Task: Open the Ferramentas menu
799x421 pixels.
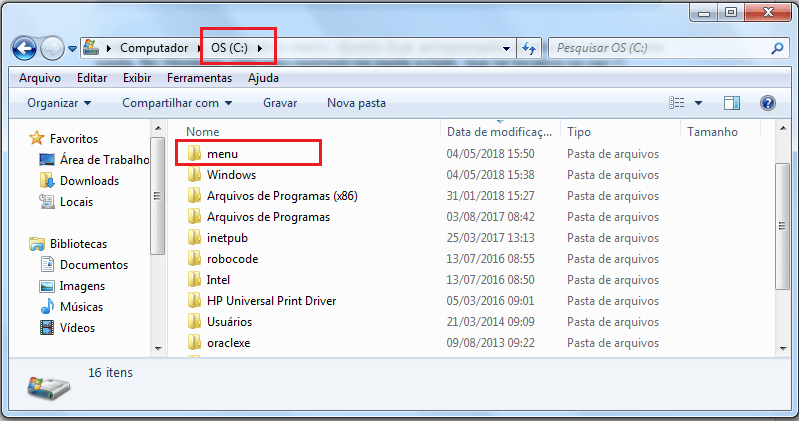Action: (199, 78)
